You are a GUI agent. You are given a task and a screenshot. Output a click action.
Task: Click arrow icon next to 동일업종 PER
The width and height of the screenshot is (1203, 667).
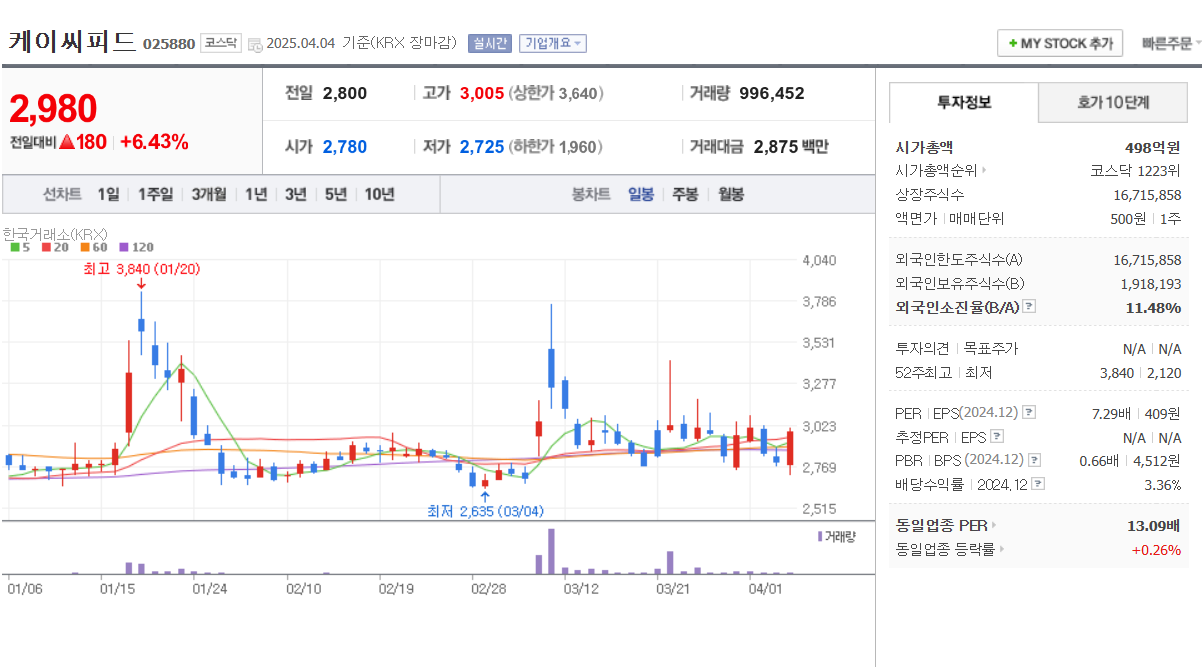click(993, 525)
